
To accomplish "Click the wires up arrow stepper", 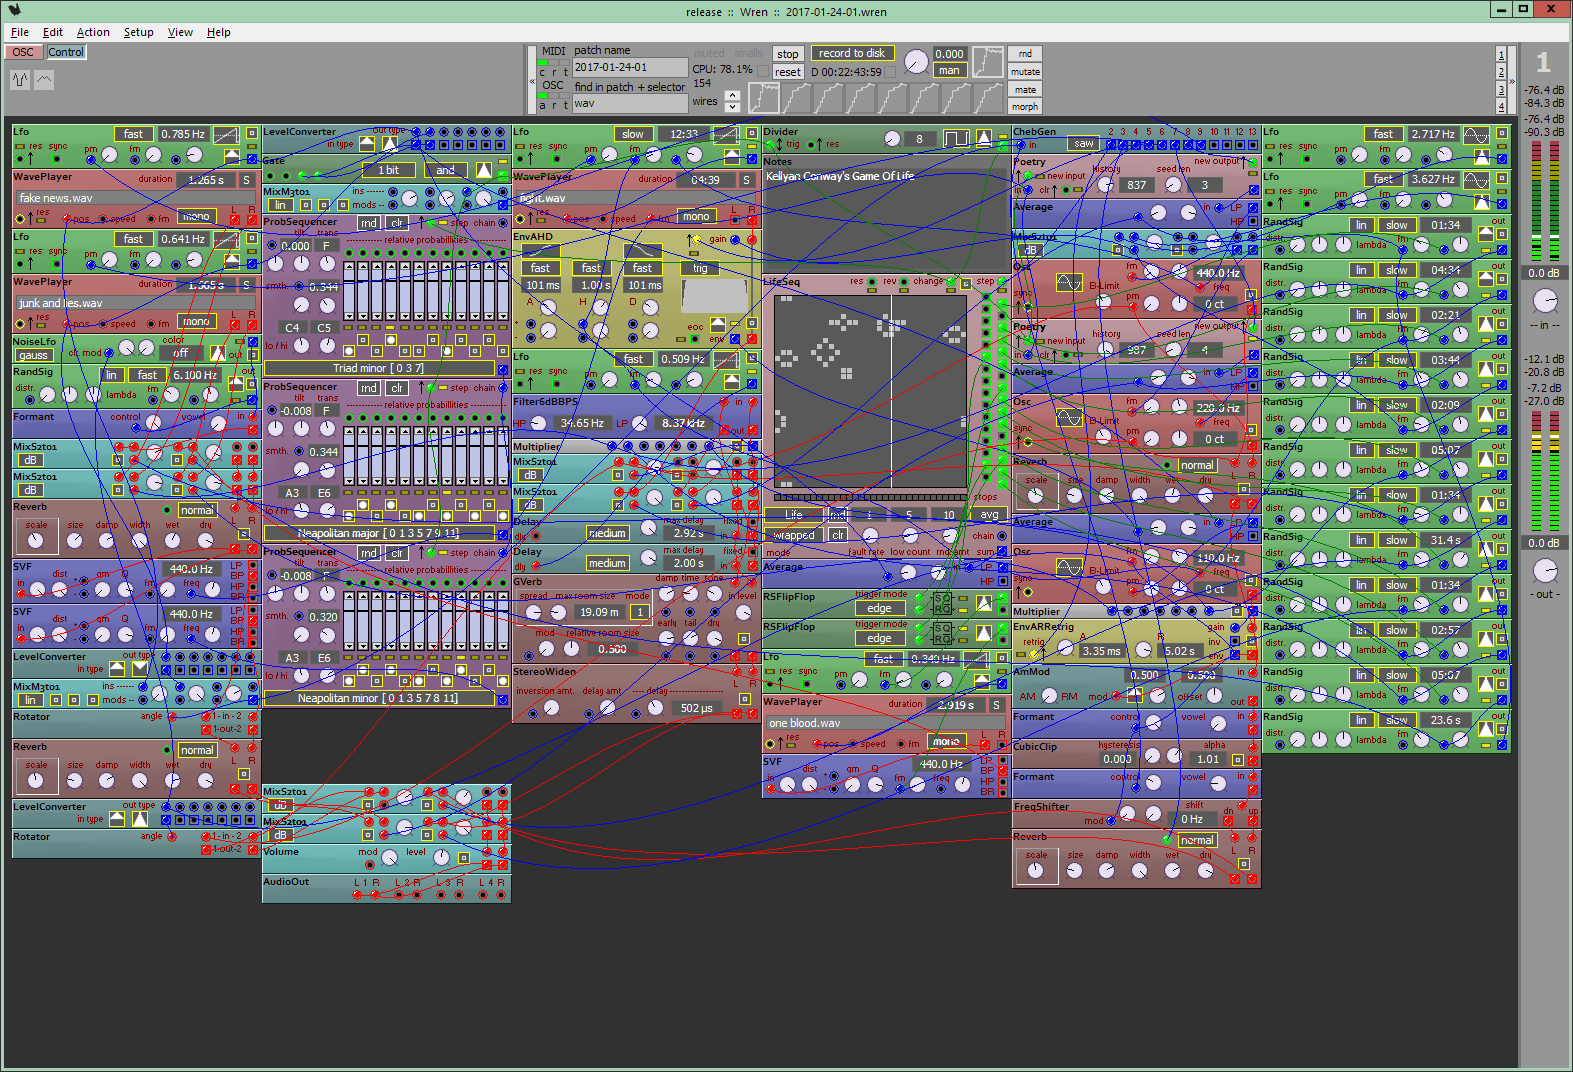I will 732,96.
